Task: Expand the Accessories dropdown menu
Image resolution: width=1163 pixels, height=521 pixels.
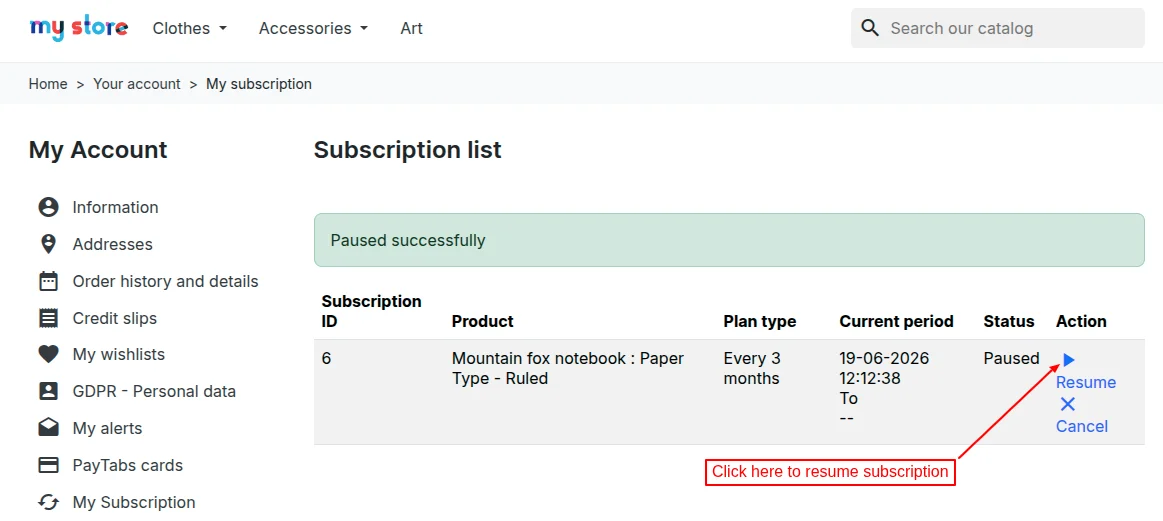Action: point(314,28)
